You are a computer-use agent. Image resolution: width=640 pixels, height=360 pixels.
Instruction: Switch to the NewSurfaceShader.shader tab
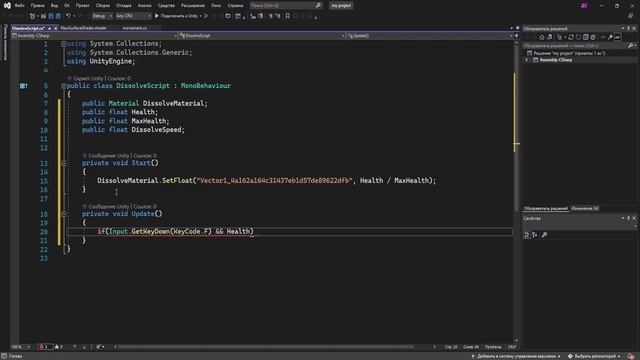[83, 28]
